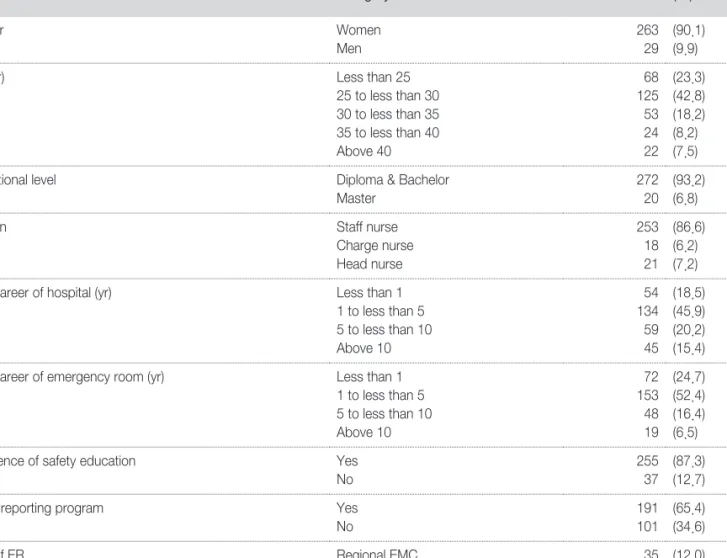This screenshot has width=727, height=558.
Task: Select the 'Staff nurse' position row
Action: (367, 227)
